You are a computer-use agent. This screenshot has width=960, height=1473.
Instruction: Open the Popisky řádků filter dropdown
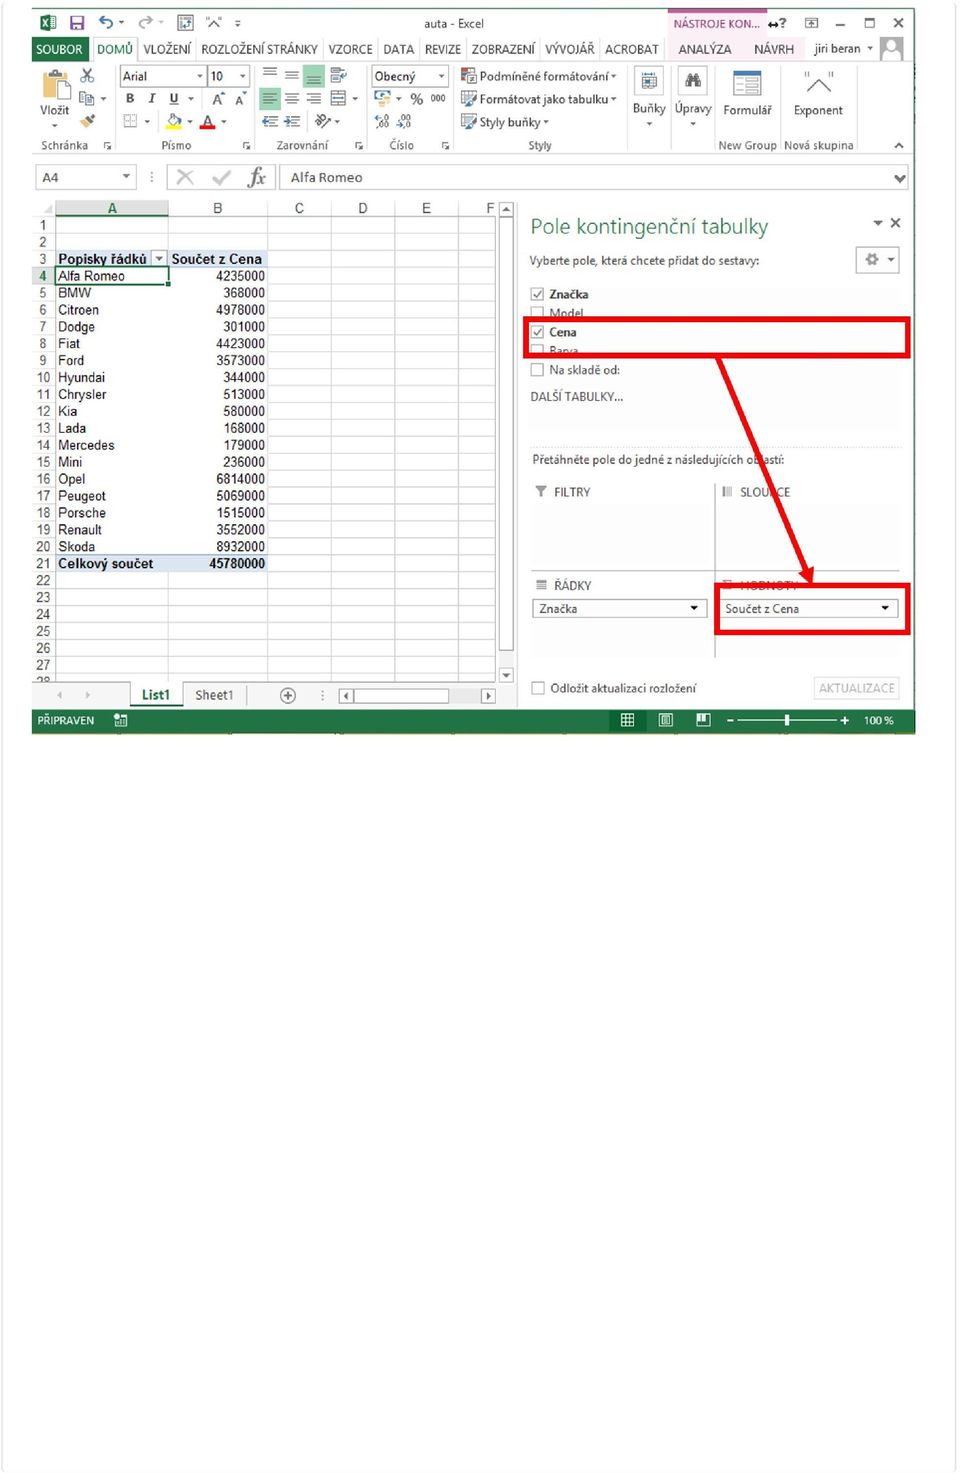click(x=159, y=259)
